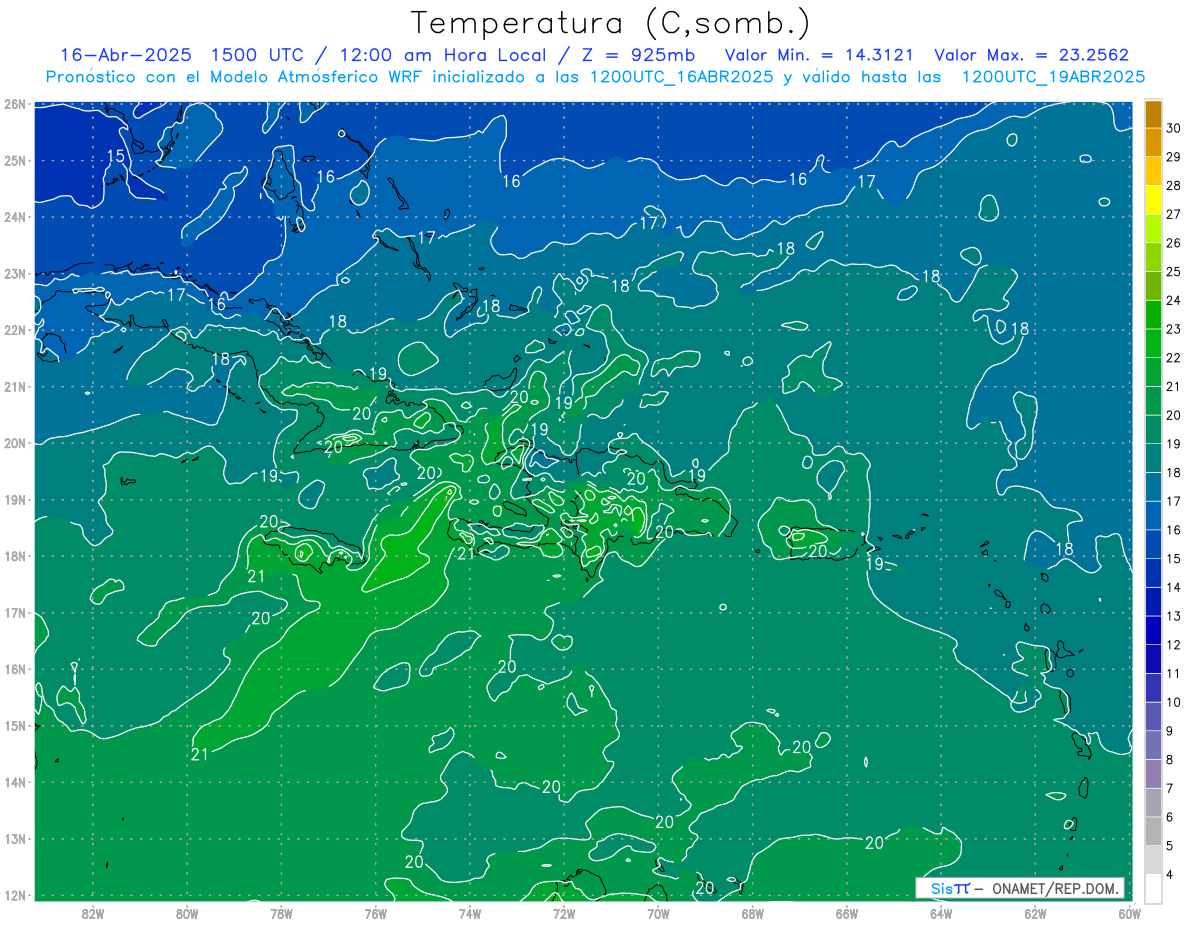Click the '74W' longitude axis label
The image size is (1200, 927).
[470, 913]
